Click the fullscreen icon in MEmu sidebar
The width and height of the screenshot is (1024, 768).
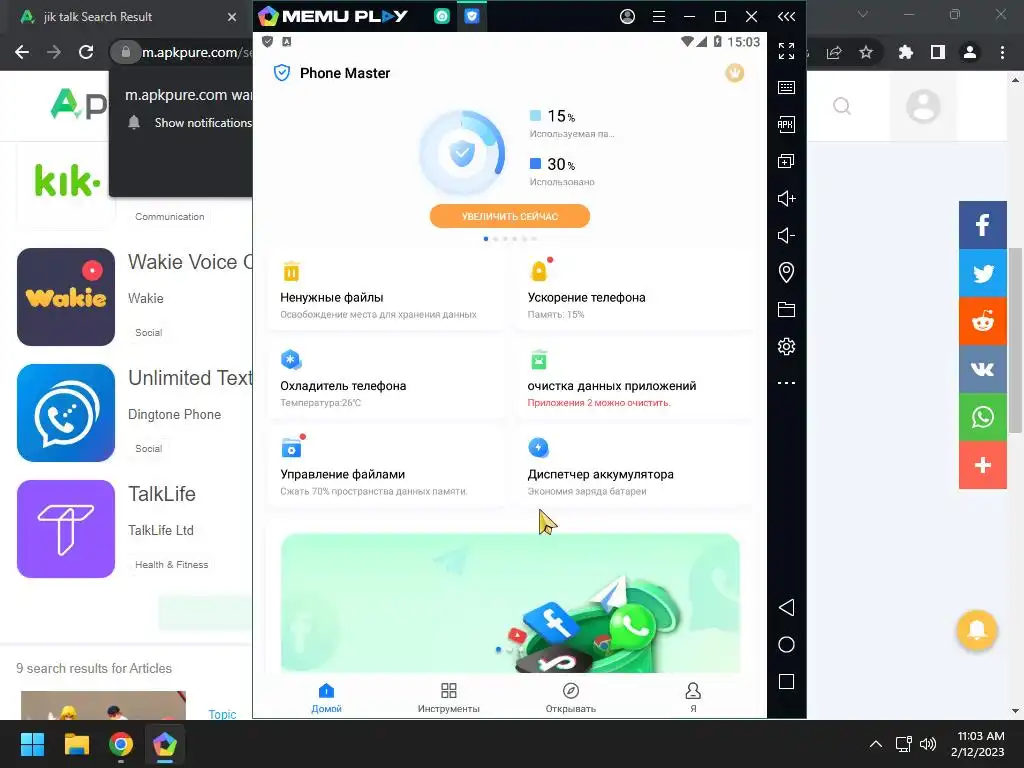point(786,51)
